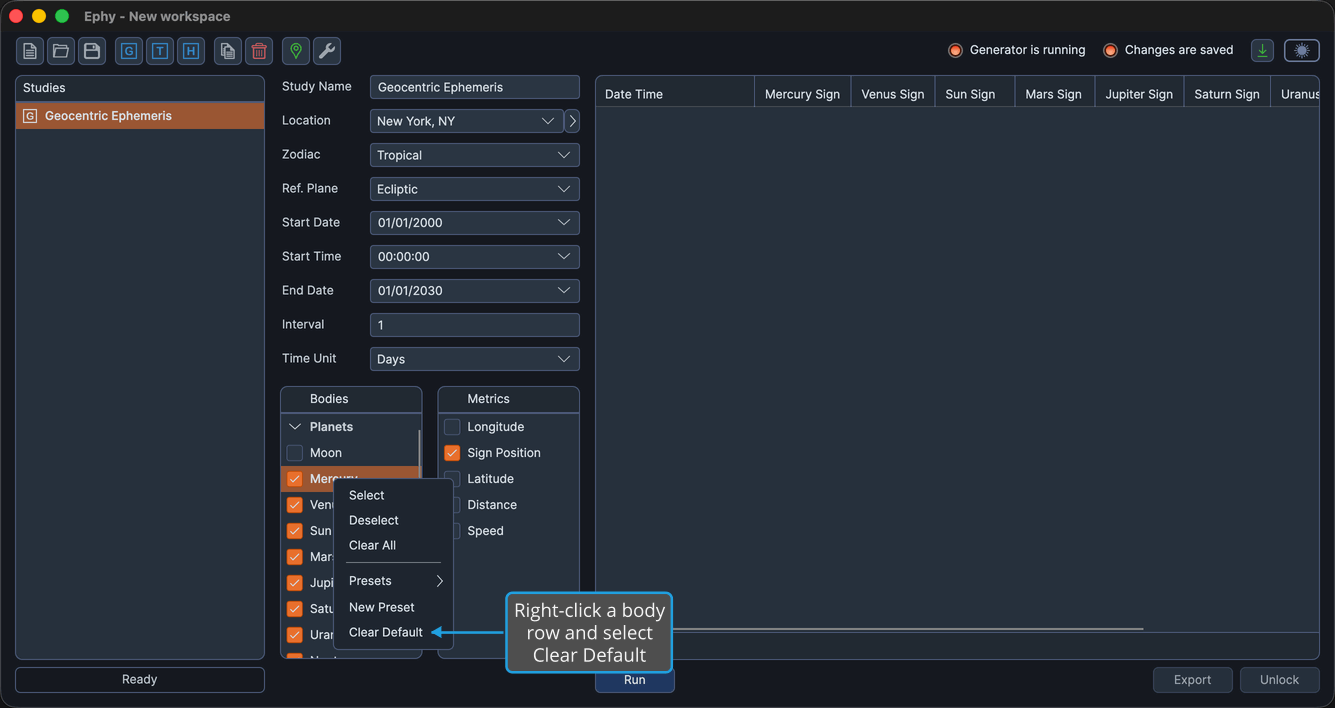This screenshot has width=1335, height=708.
Task: Click the arrow button next to Location
Action: pos(572,121)
